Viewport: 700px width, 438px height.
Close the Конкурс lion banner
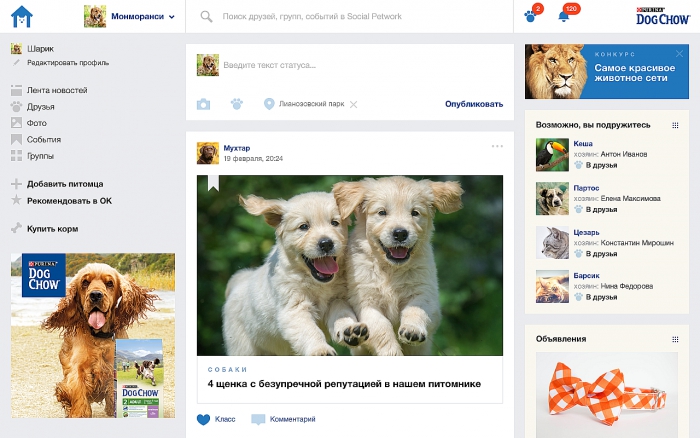point(679,54)
